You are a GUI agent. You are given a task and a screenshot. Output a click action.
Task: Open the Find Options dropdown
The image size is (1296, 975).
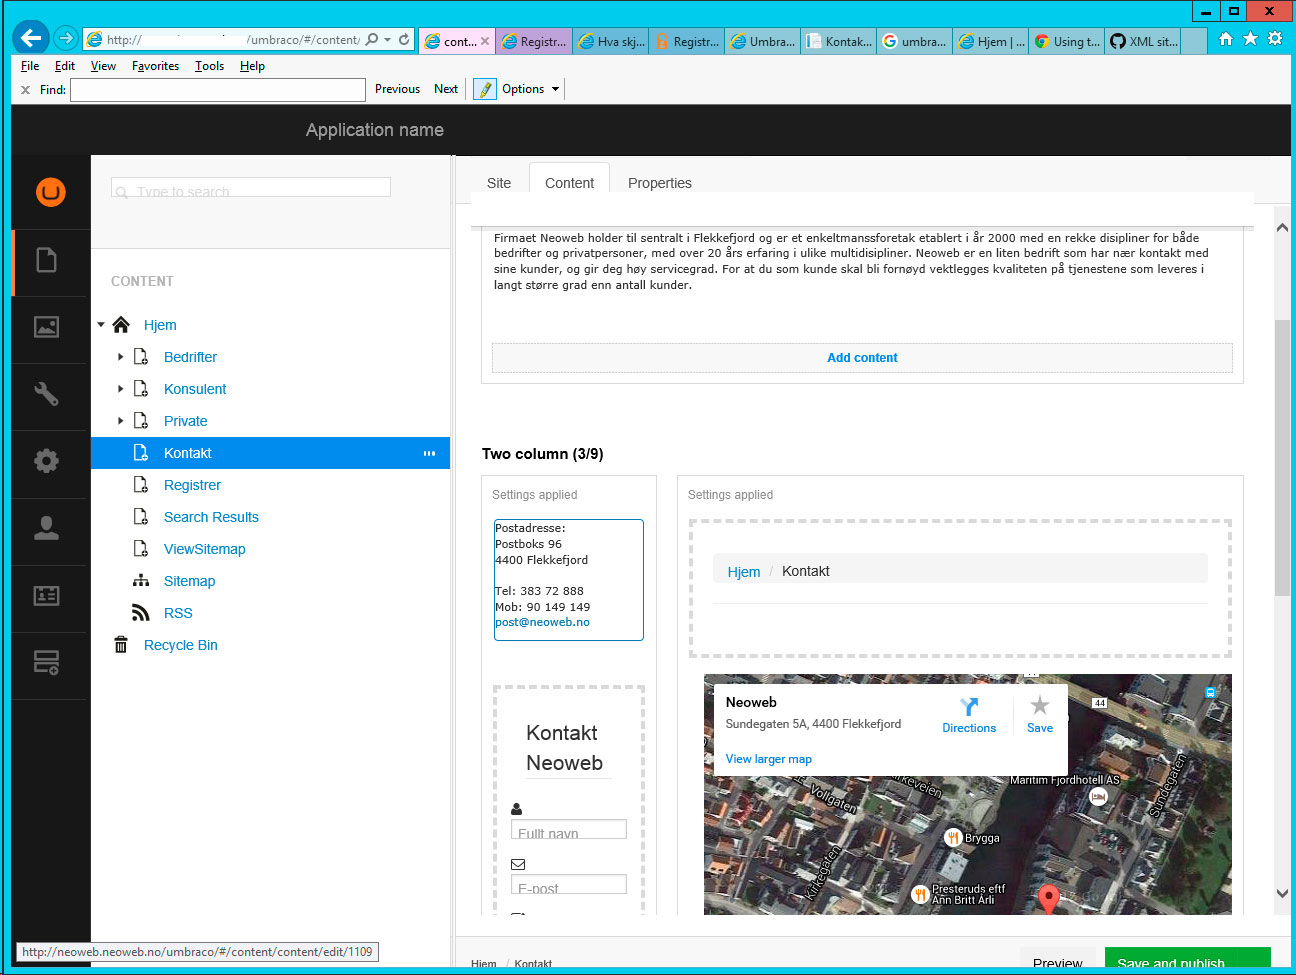coord(531,89)
